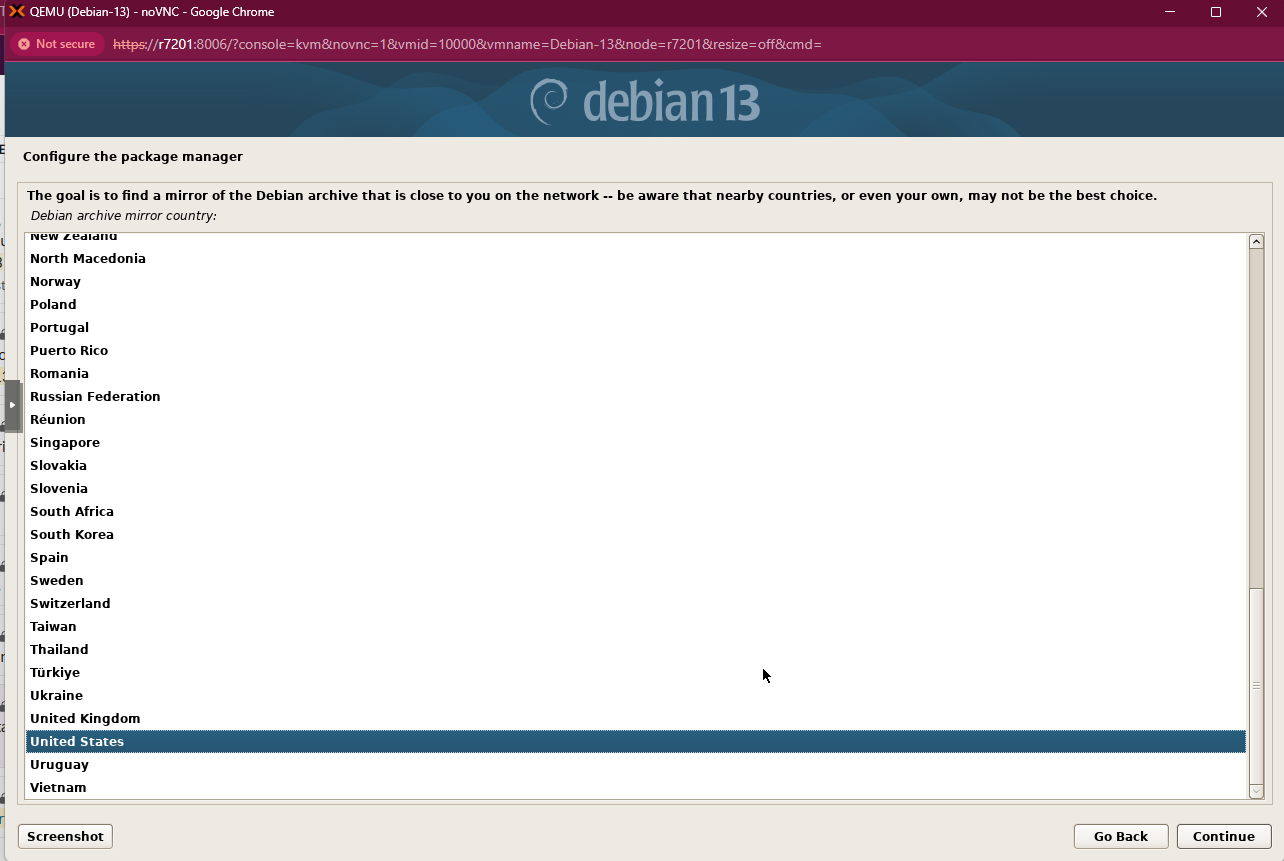Select Uruguay in the country list
Viewport: 1284px width, 861px height.
(x=59, y=765)
